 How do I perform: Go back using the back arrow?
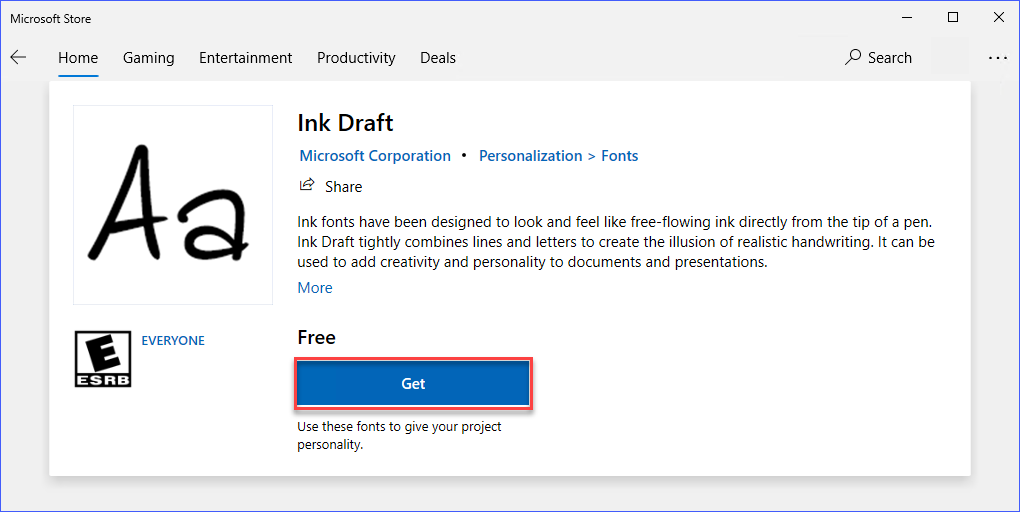click(18, 57)
